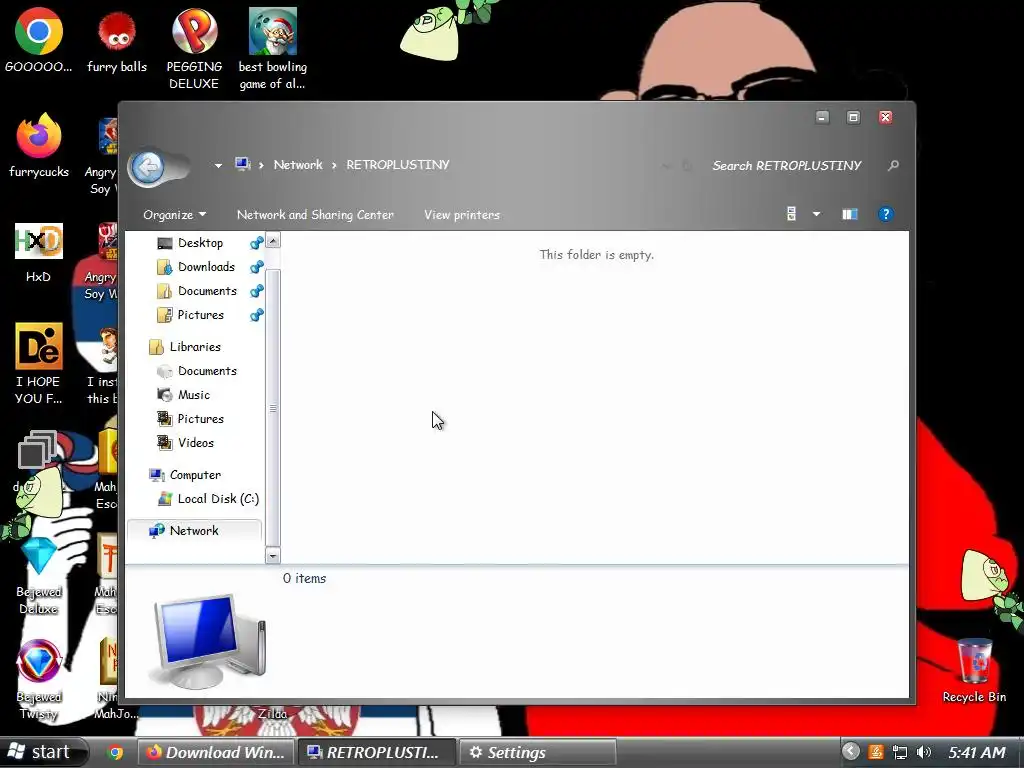
Task: Expand the view options dropdown arrow
Action: click(x=816, y=214)
